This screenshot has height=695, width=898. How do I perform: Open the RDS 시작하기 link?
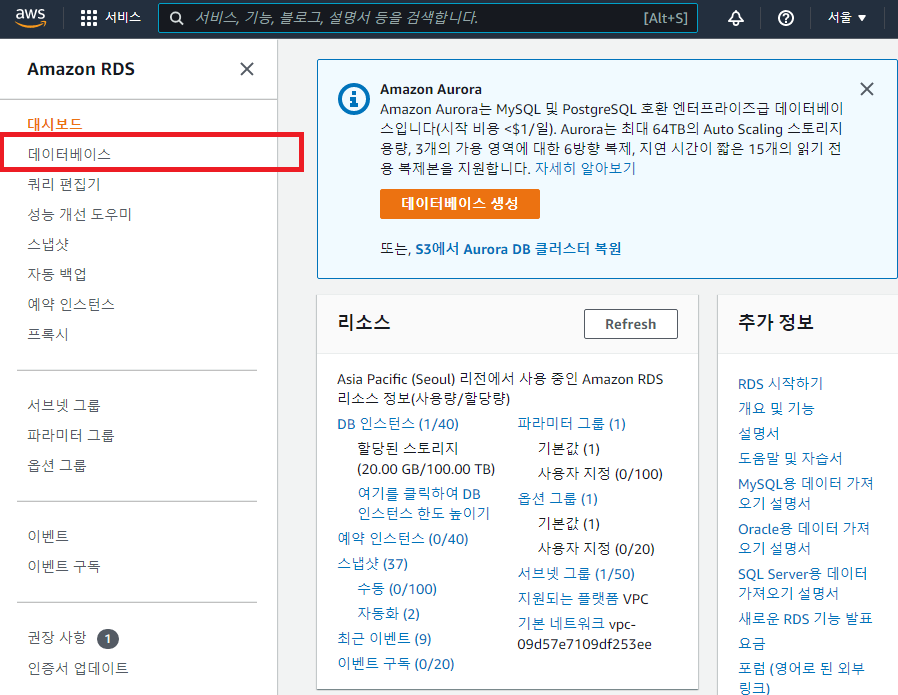pos(780,384)
